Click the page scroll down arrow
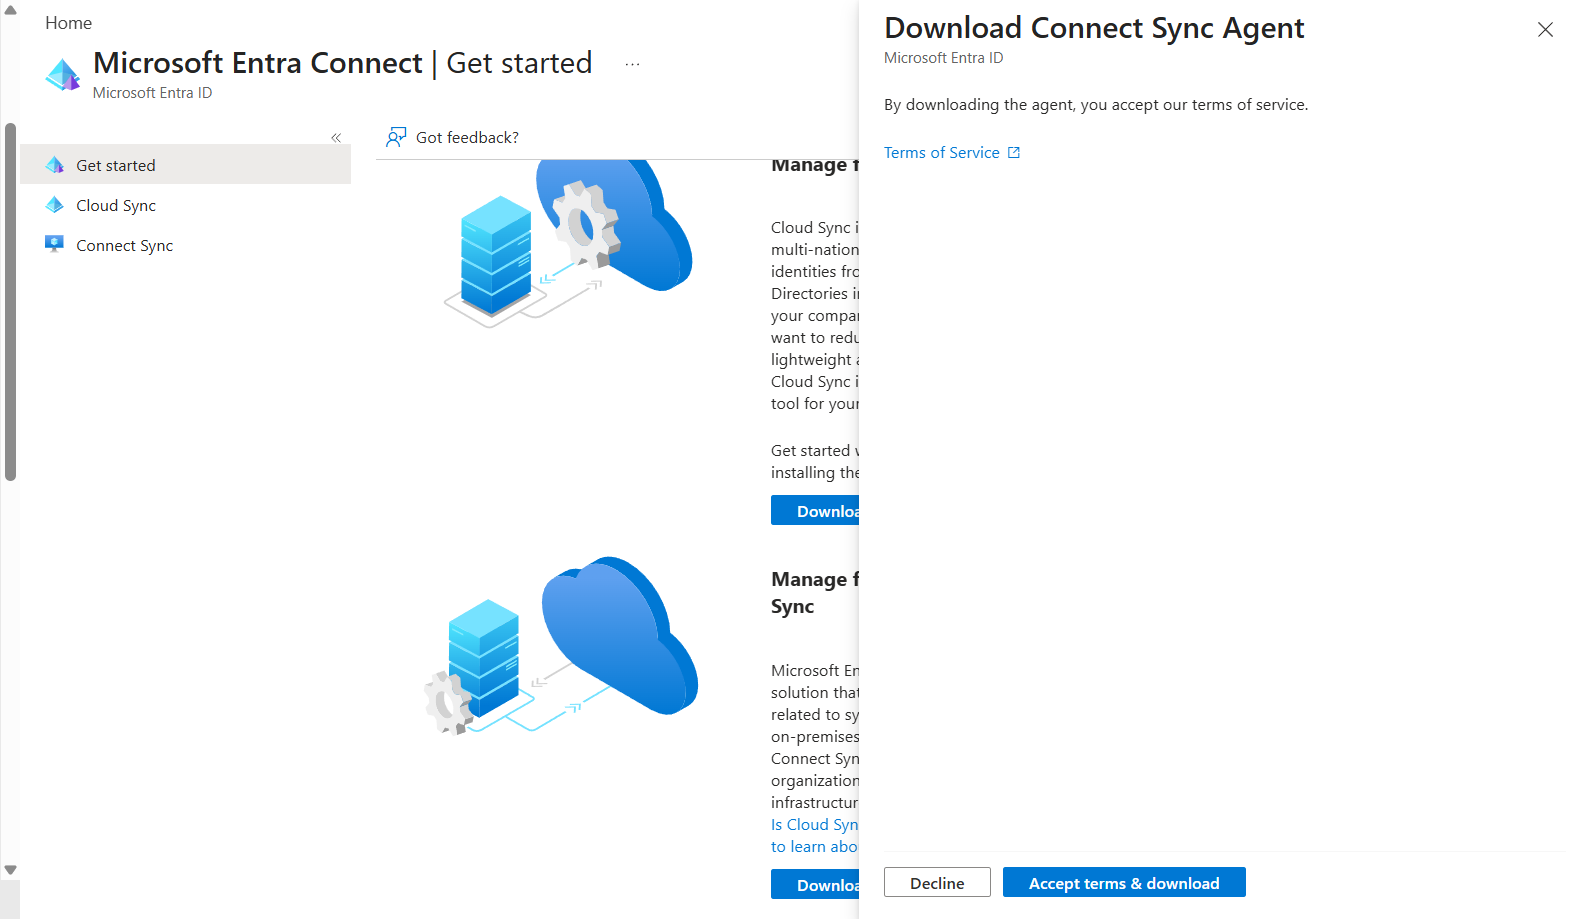This screenshot has width=1589, height=919. click(10, 870)
